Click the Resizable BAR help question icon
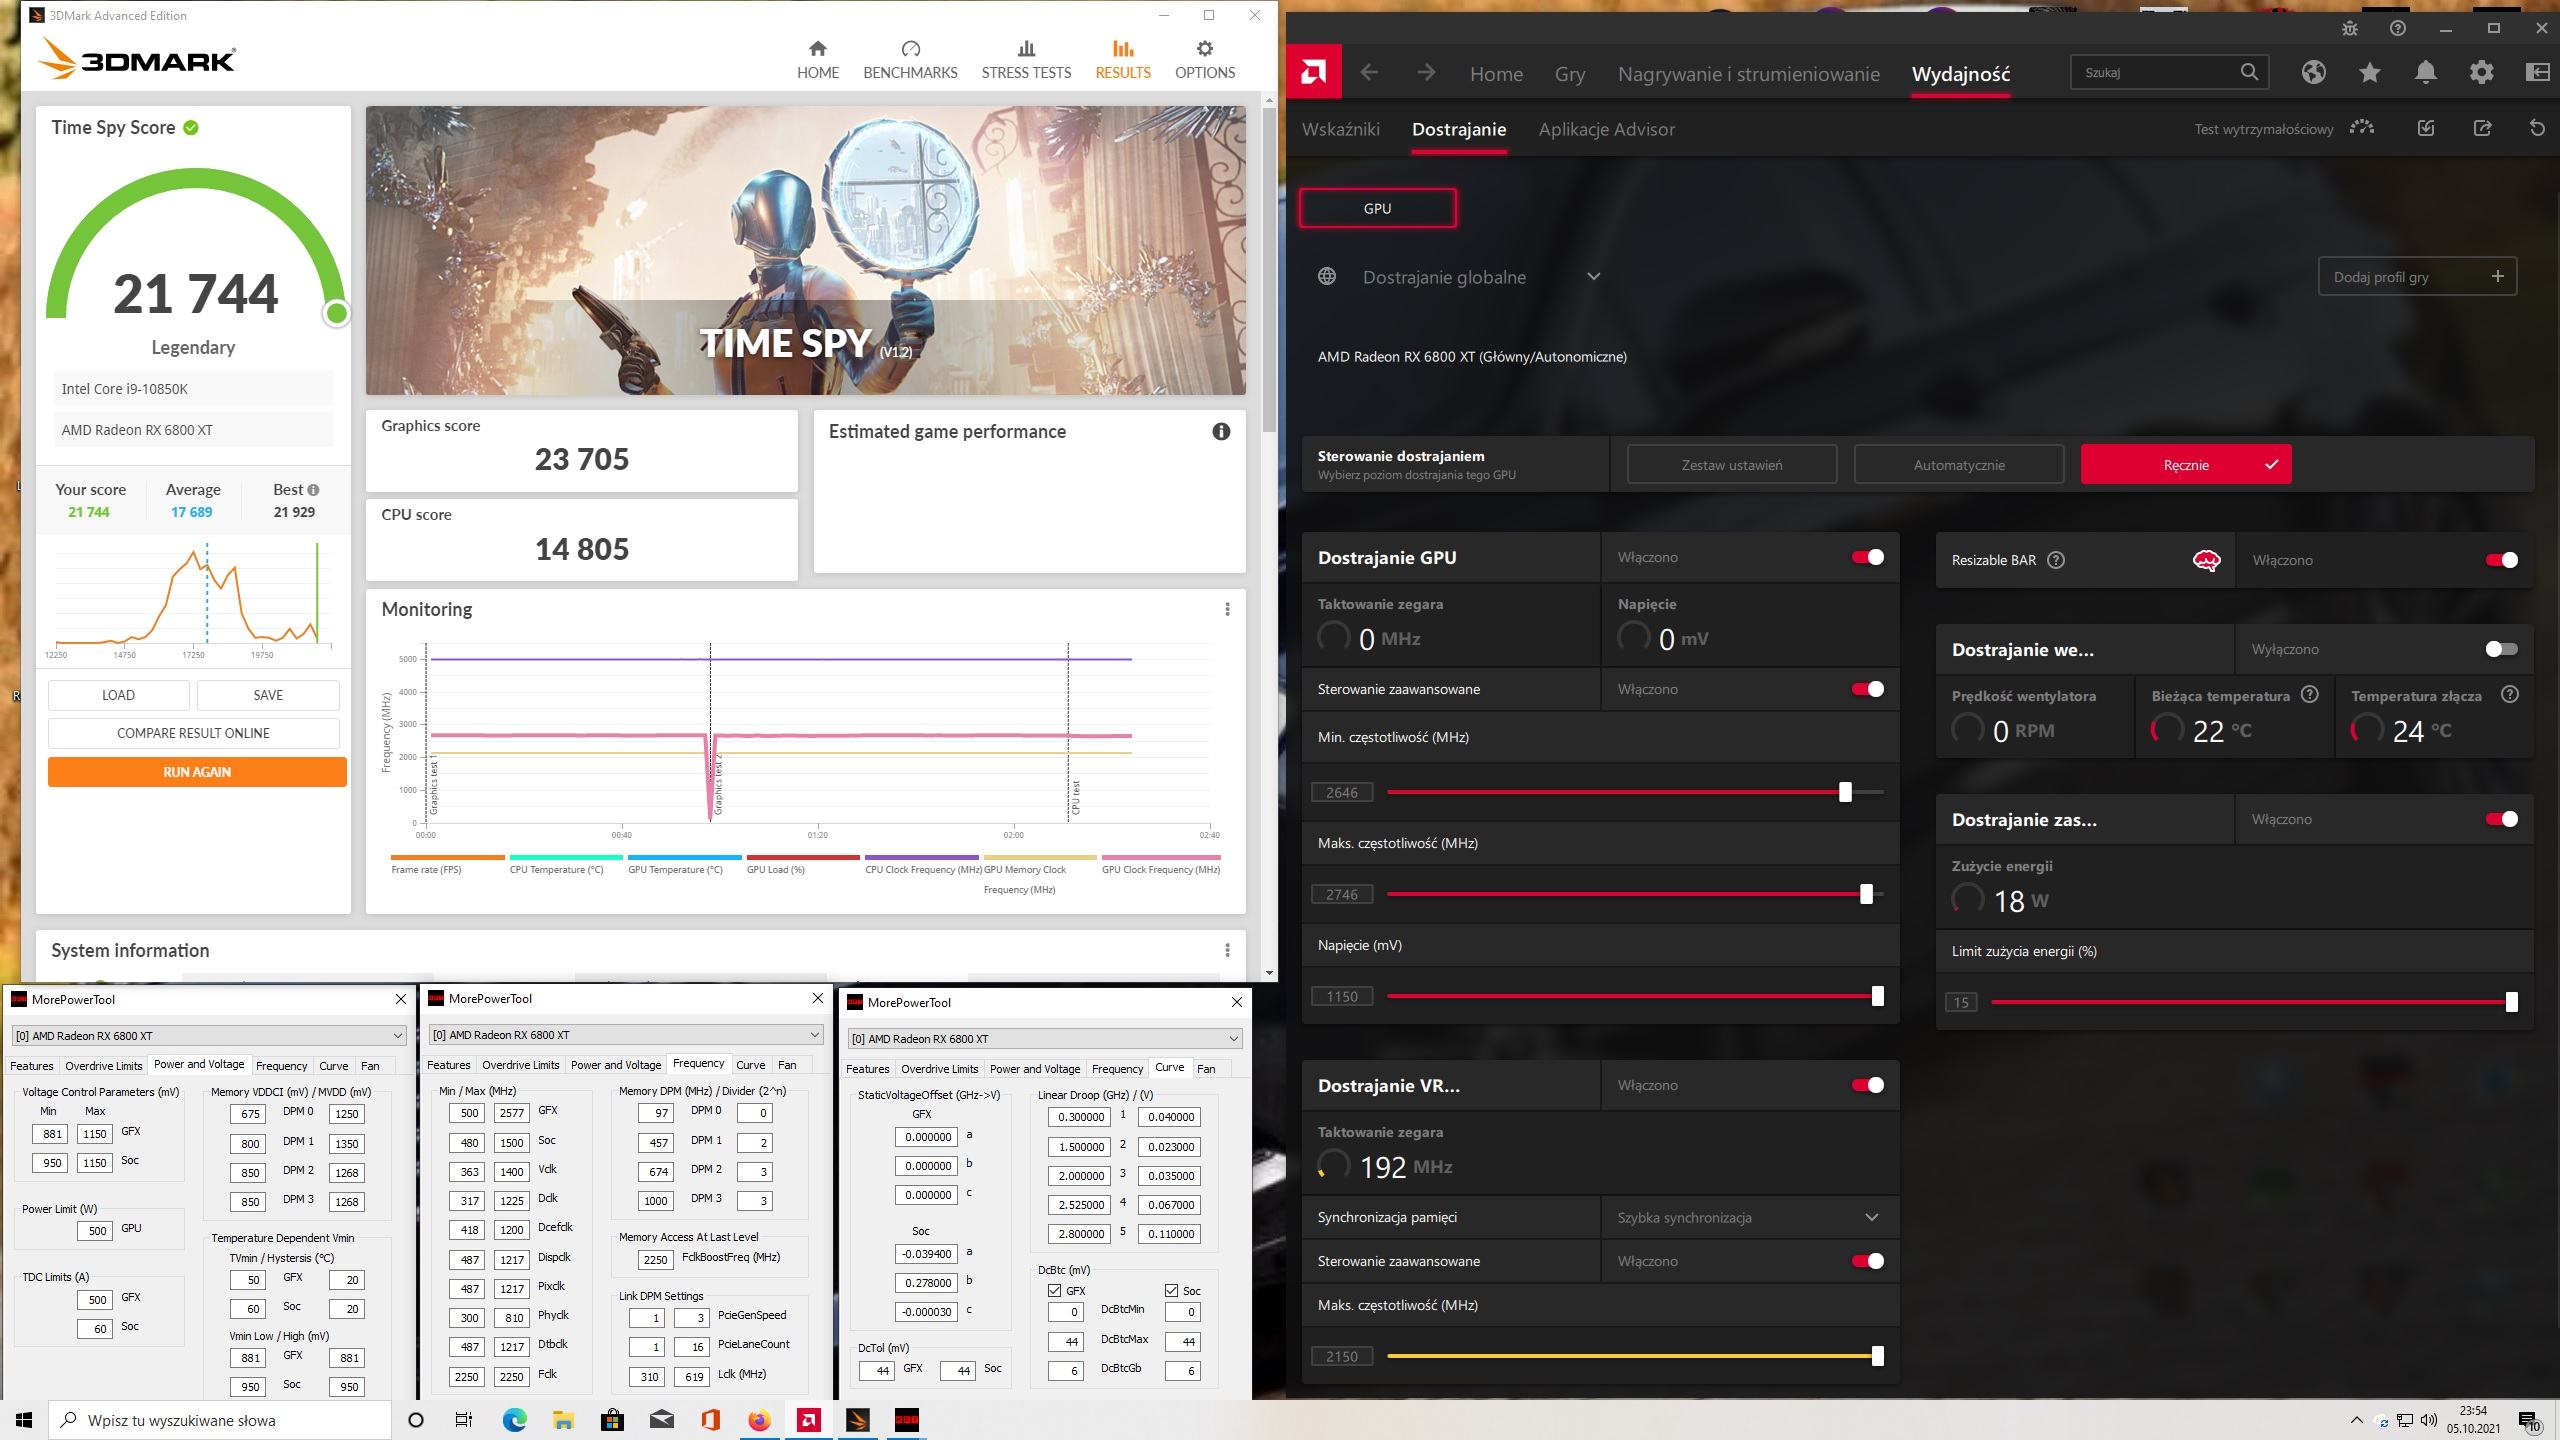2560x1440 pixels. click(x=2056, y=560)
